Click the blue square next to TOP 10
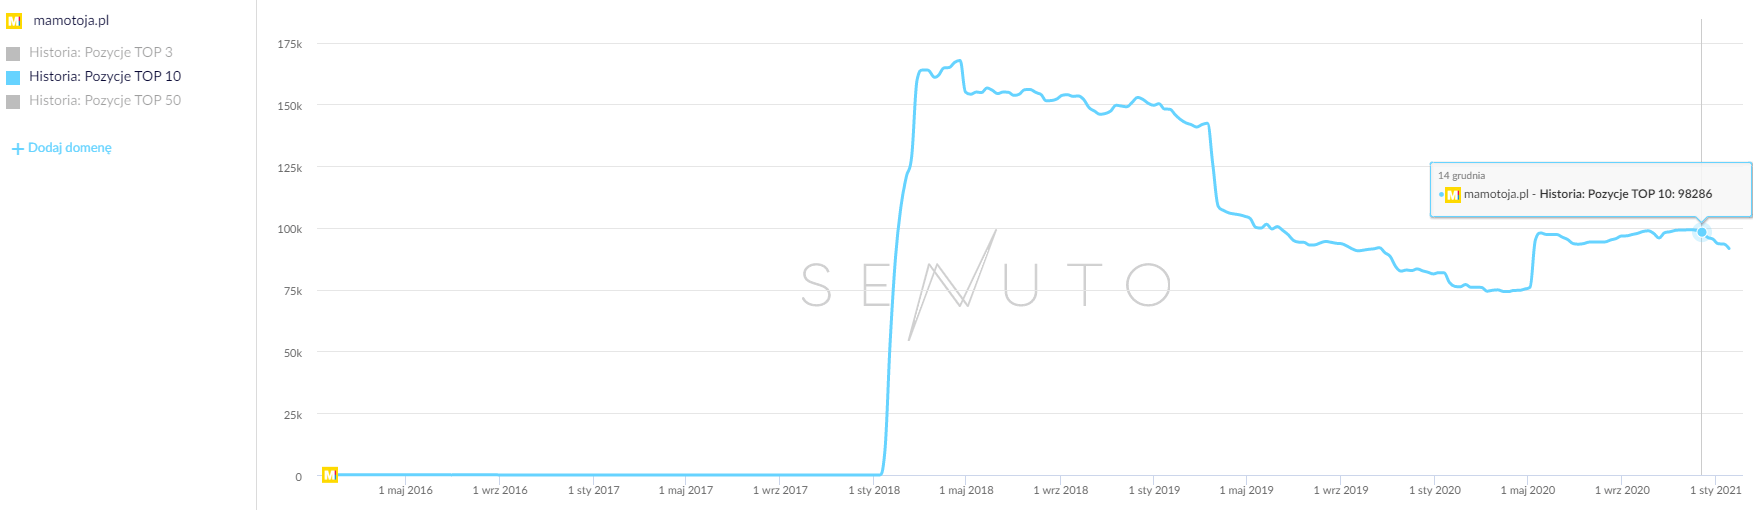The height and width of the screenshot is (510, 1759). pos(13,77)
